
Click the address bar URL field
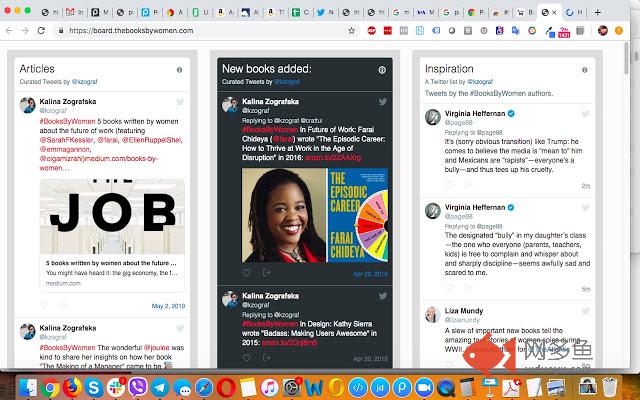click(x=204, y=31)
